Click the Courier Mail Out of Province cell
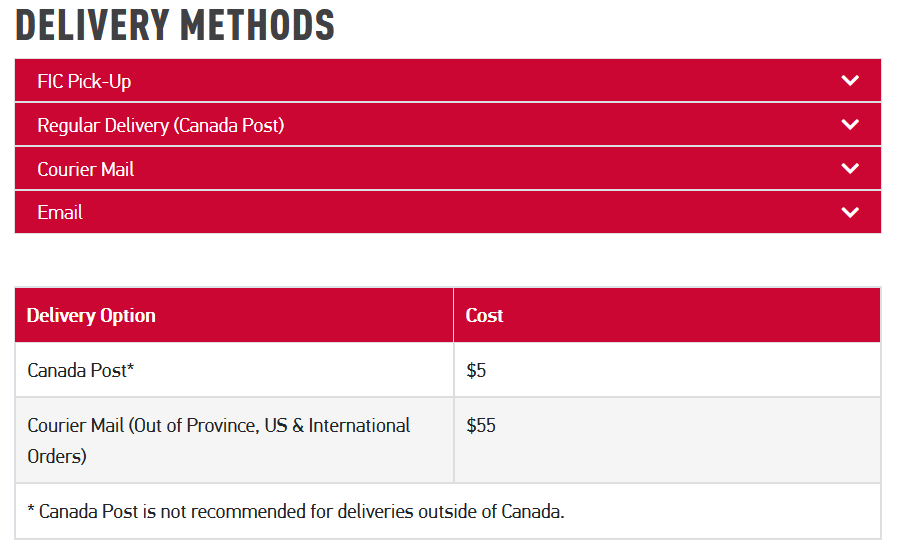The width and height of the screenshot is (898, 554). (x=218, y=440)
